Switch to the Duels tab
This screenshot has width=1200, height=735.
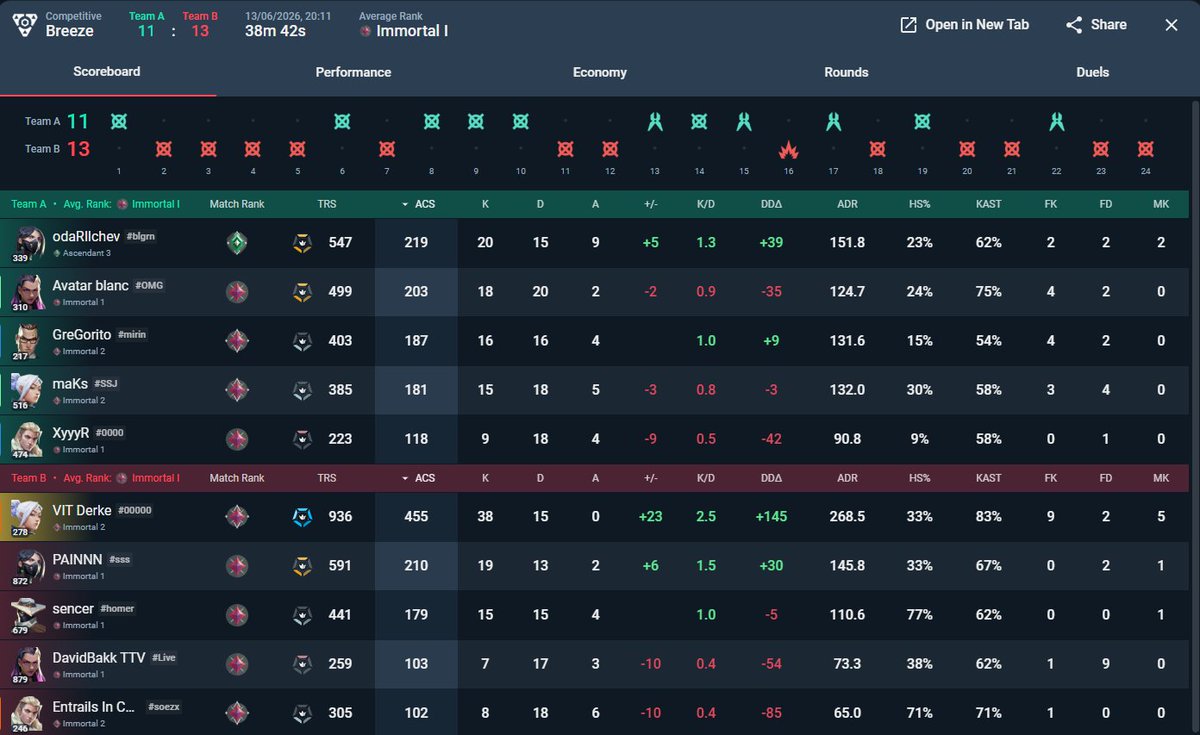pyautogui.click(x=1093, y=72)
